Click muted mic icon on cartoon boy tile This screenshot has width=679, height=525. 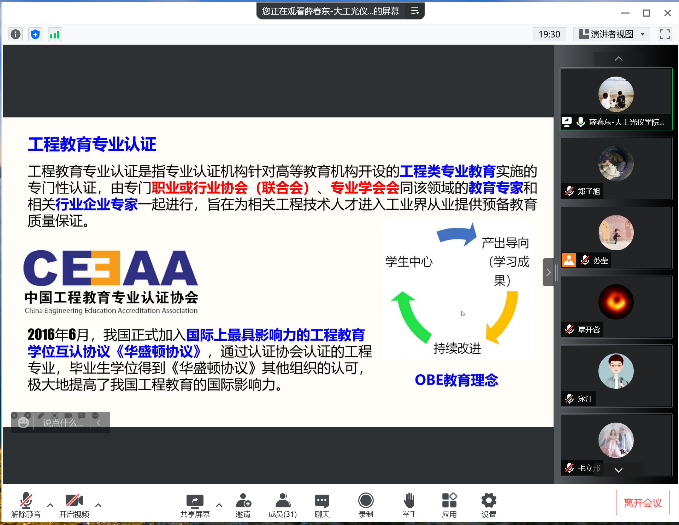click(x=569, y=399)
